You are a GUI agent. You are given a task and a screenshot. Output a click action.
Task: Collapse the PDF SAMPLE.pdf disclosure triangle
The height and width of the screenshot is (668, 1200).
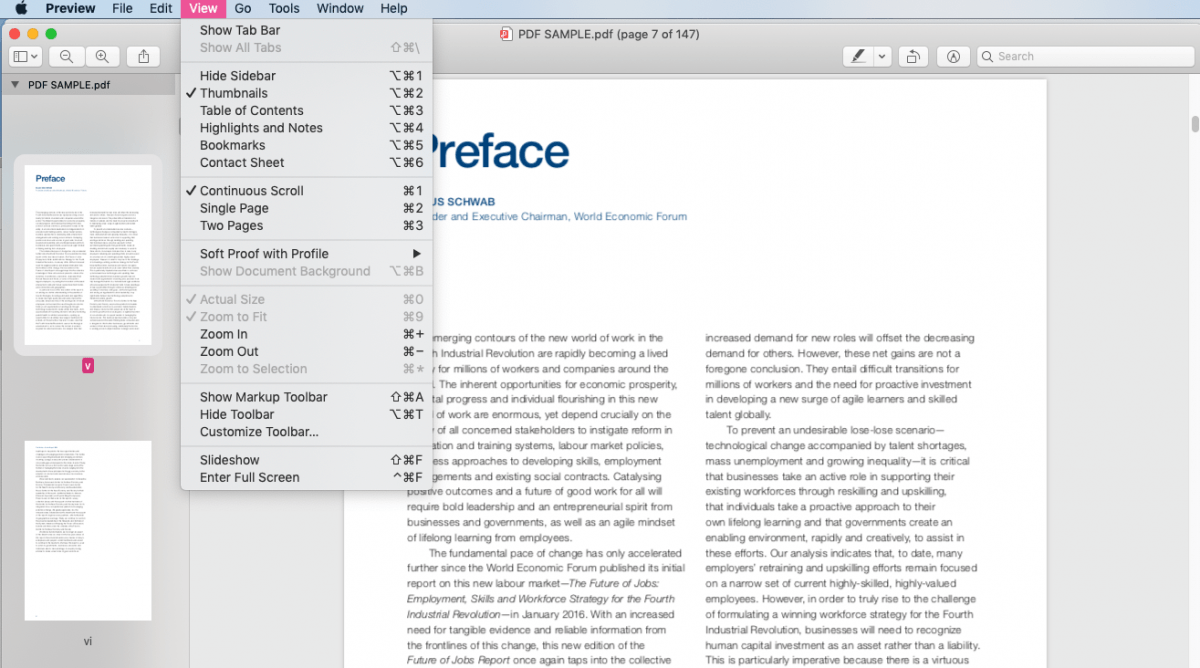pyautogui.click(x=15, y=85)
